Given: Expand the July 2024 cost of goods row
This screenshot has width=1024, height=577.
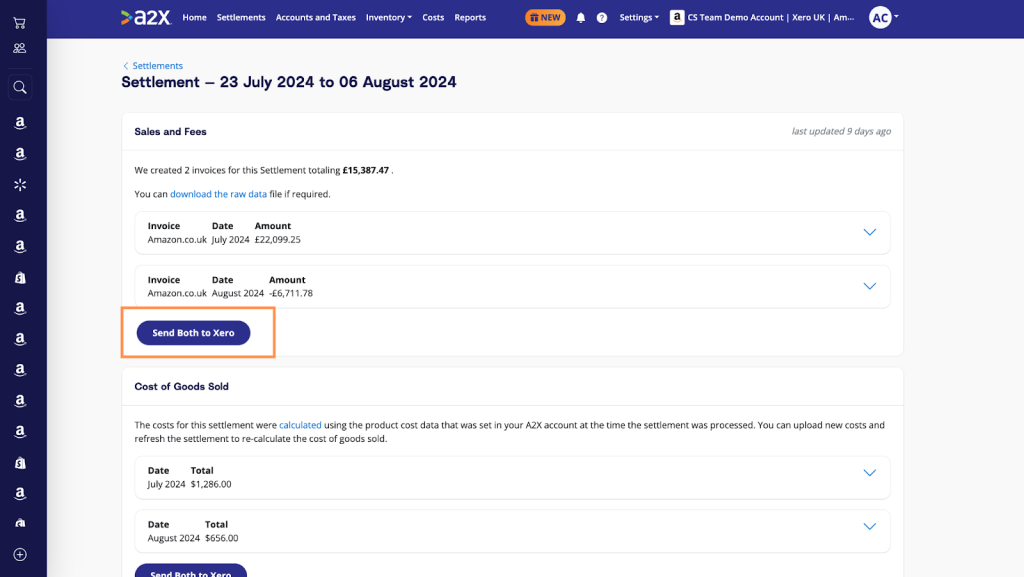Looking at the screenshot, I should click(869, 473).
